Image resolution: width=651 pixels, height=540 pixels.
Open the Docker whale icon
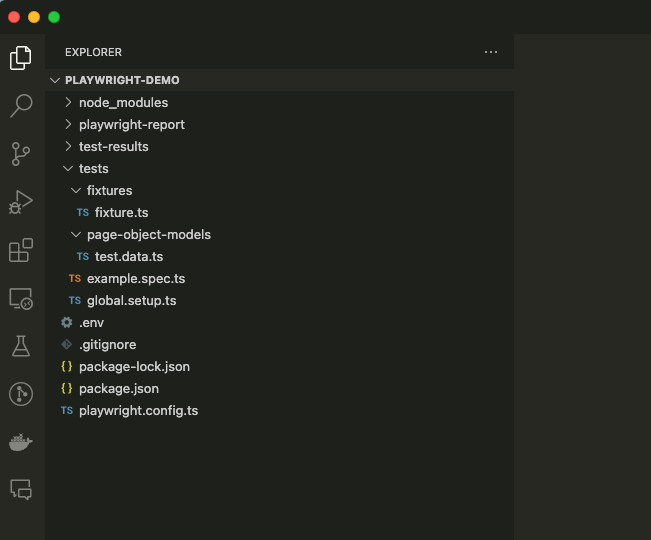(x=21, y=442)
